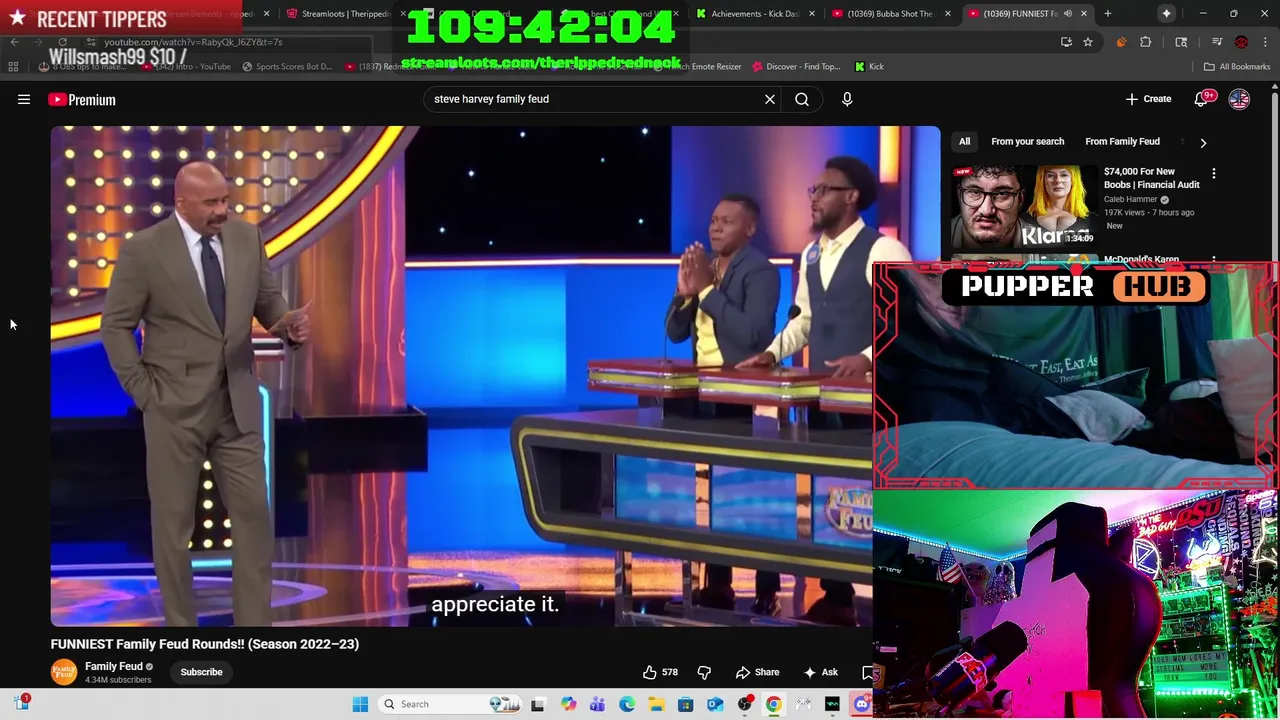Open Chrome three-dot menu
The width and height of the screenshot is (1280, 720).
[1266, 42]
